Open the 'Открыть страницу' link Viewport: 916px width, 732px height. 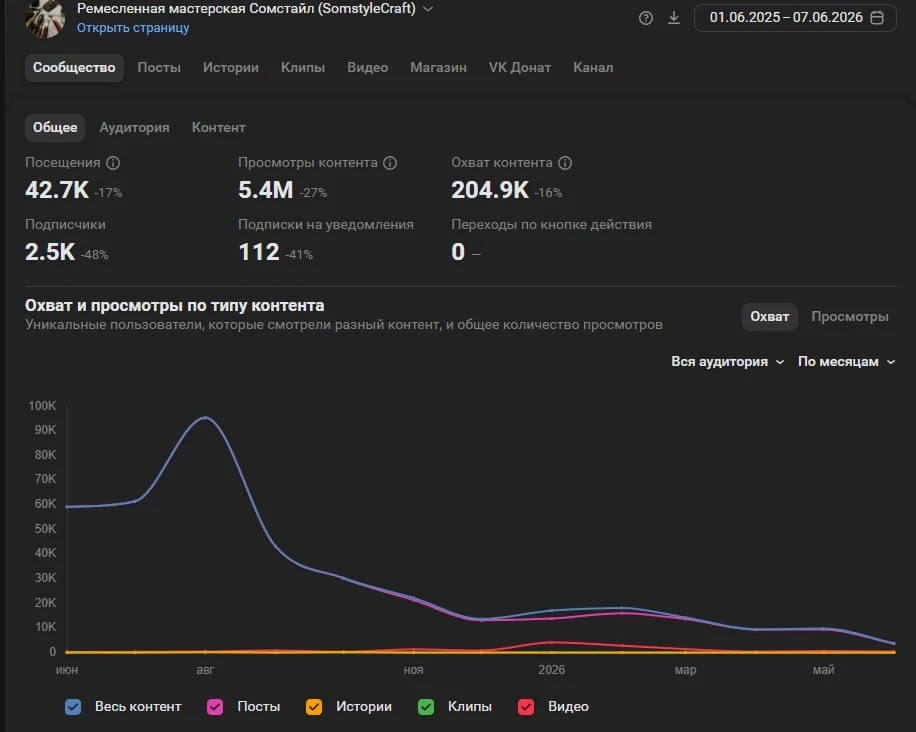click(x=133, y=27)
